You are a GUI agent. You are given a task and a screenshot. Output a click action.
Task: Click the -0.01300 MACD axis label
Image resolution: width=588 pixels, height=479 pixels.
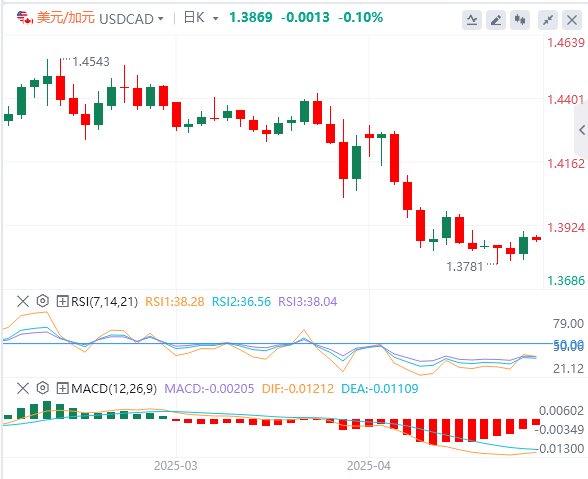tap(559, 449)
